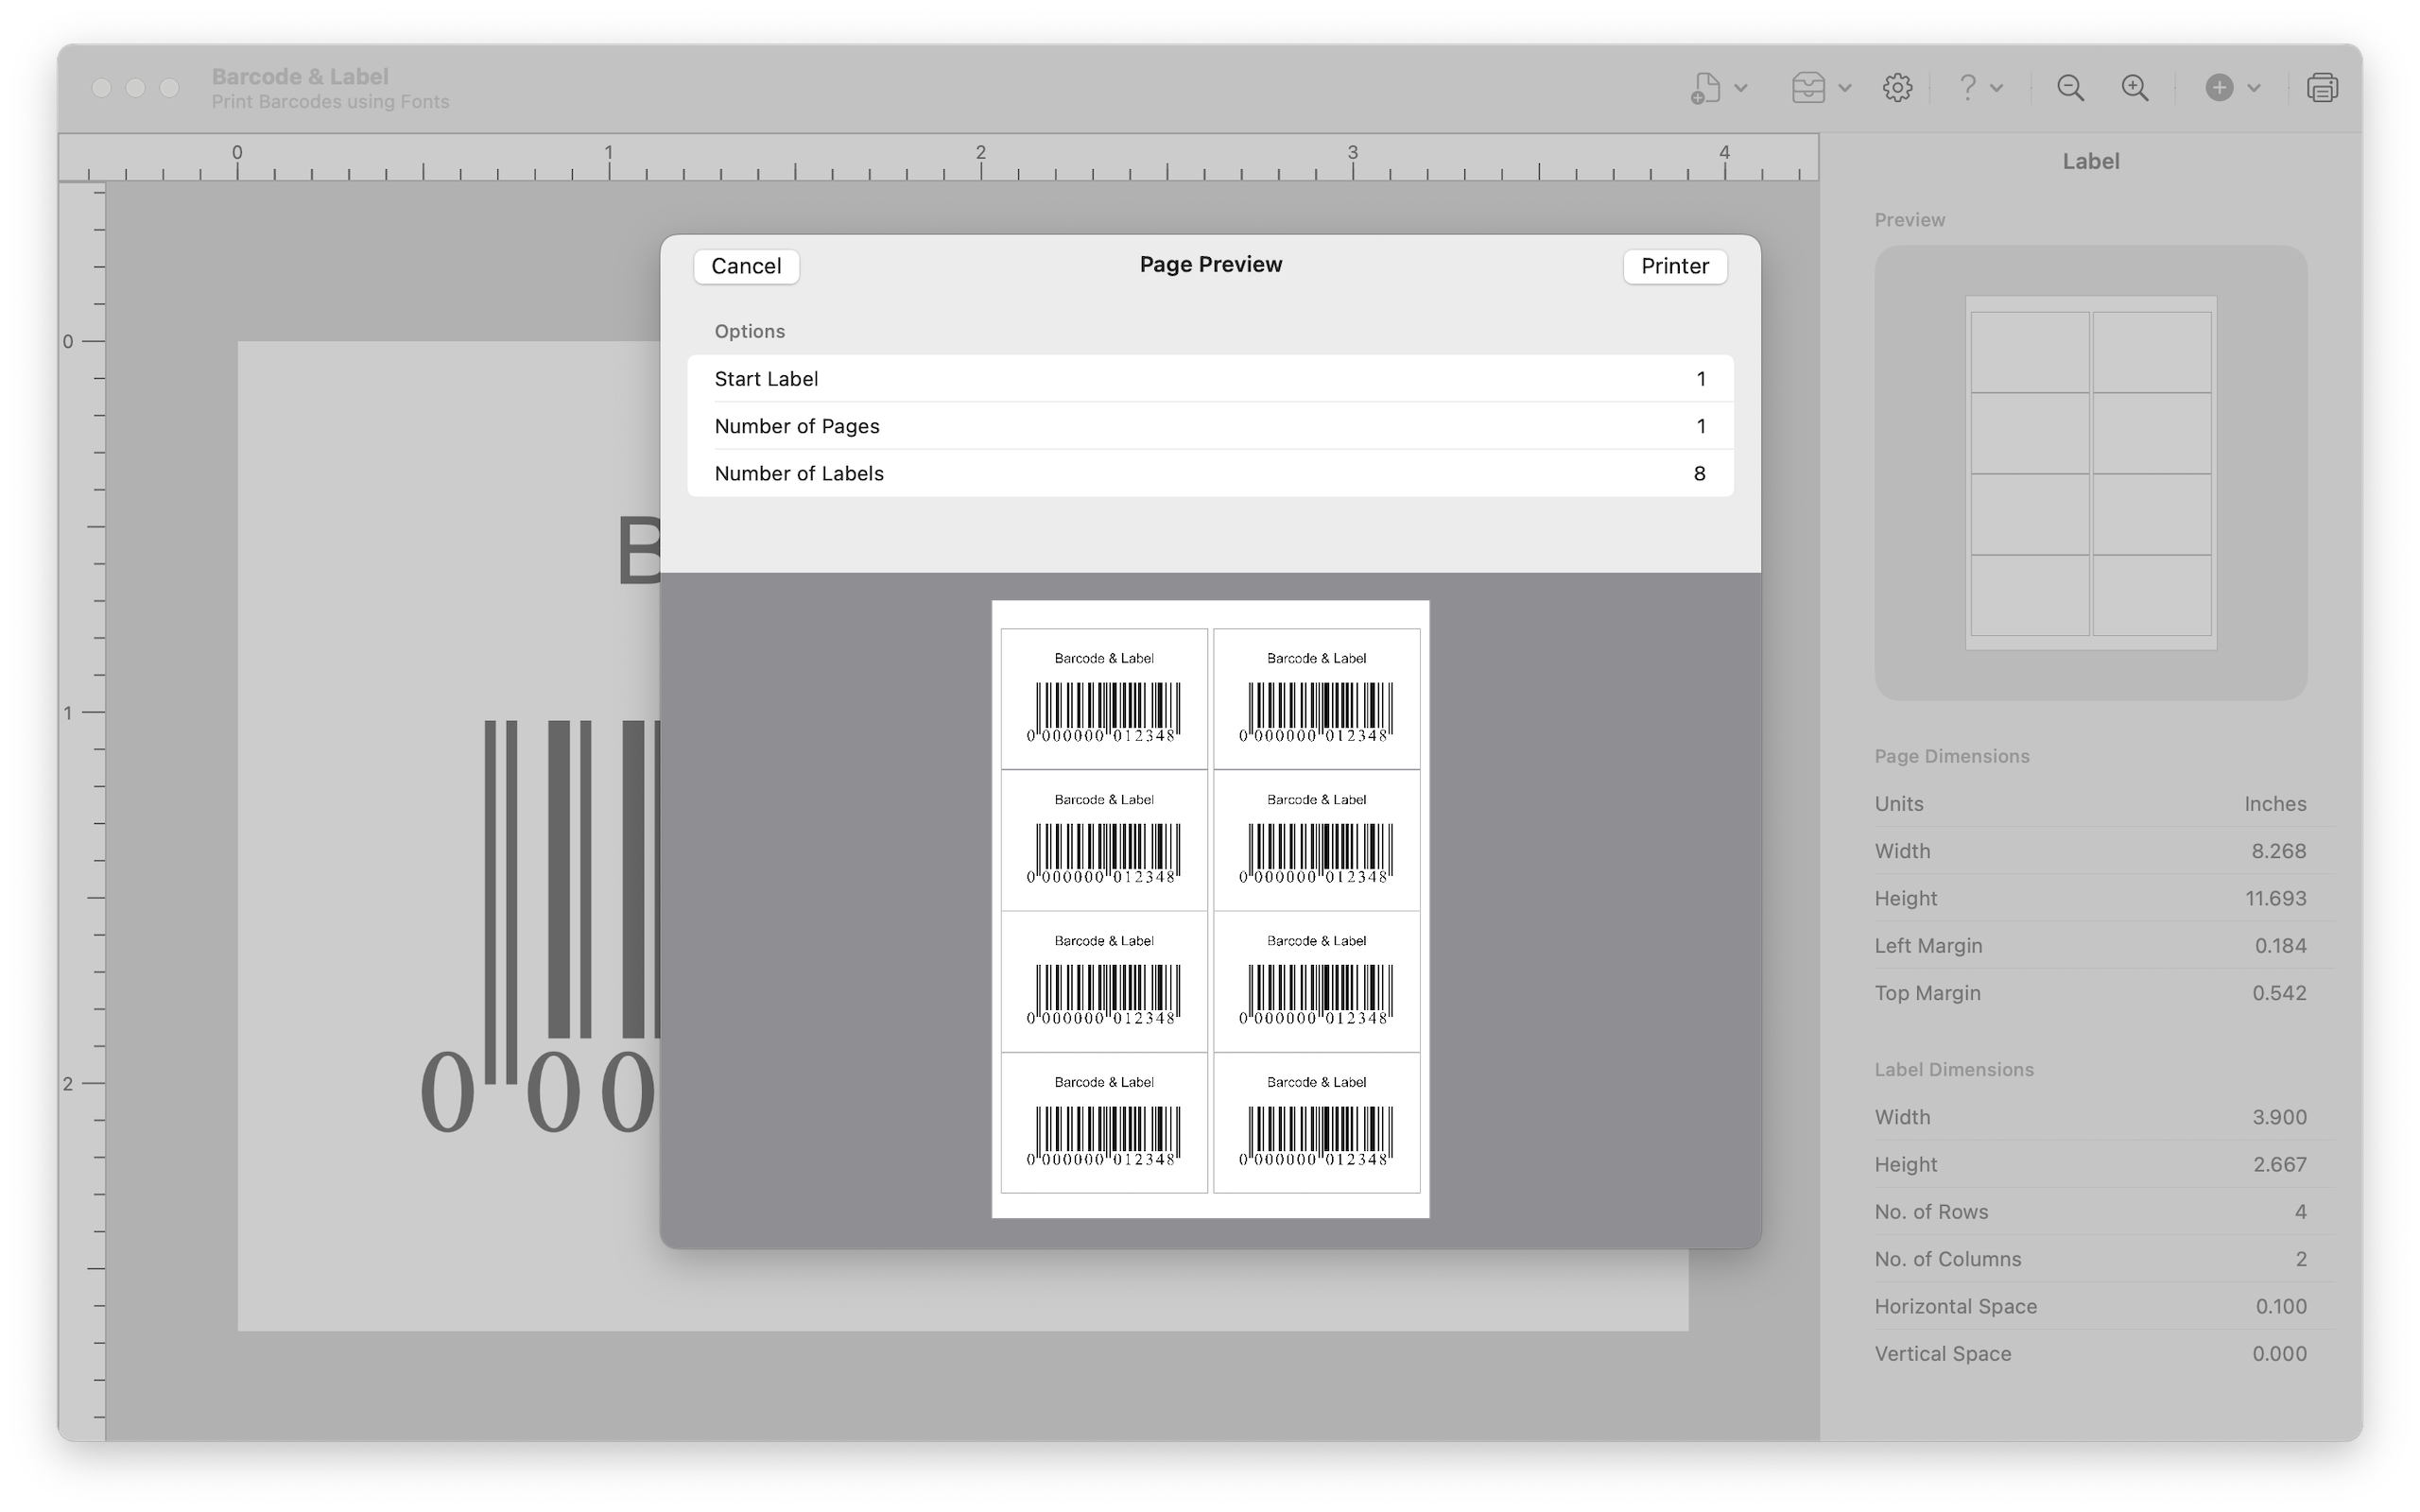Click the print icon in toolbar
The width and height of the screenshot is (2420, 1512).
[2322, 88]
